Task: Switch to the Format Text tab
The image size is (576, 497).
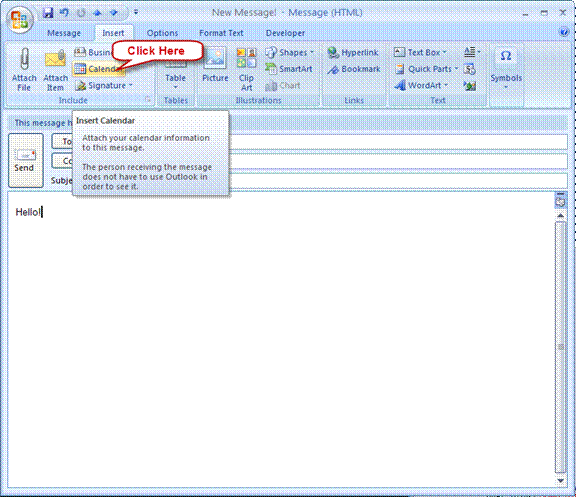Action: click(221, 33)
